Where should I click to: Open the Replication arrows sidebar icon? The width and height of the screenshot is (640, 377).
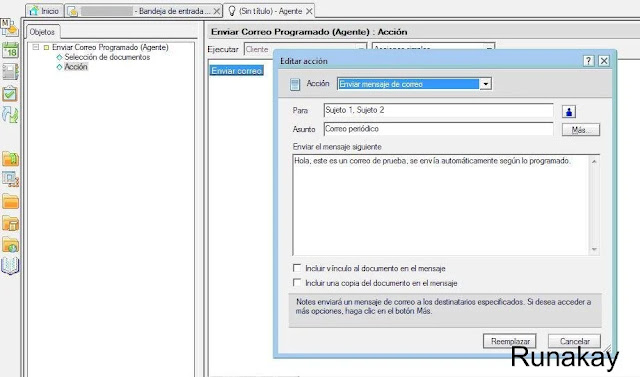pyautogui.click(x=10, y=115)
